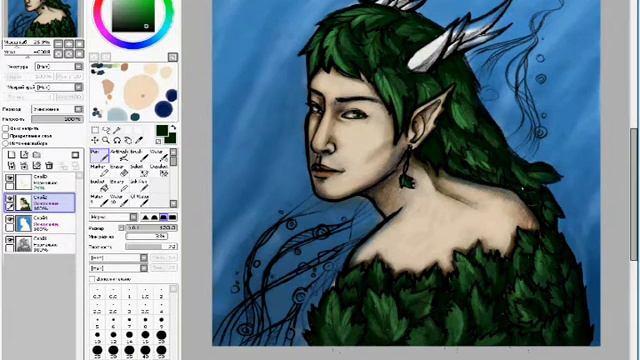640x360 pixels.
Task: Choose the Binary pen tool
Action: click(x=120, y=185)
